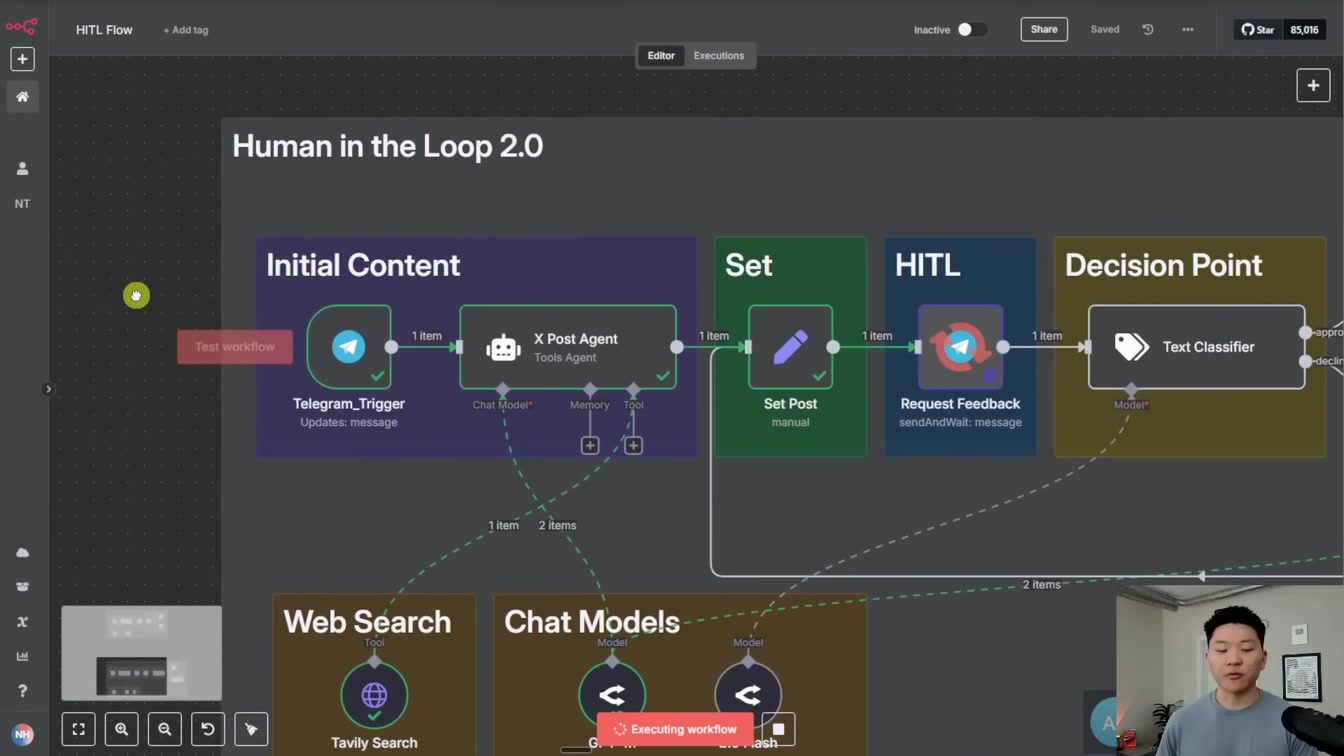Click the plus button in the left sidebar
The width and height of the screenshot is (1344, 756).
pyautogui.click(x=22, y=59)
